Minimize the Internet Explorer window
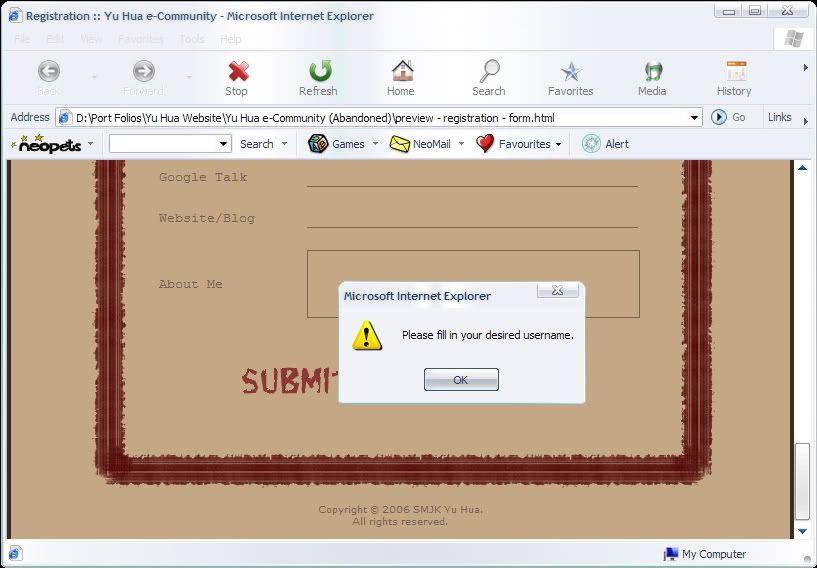 [728, 11]
